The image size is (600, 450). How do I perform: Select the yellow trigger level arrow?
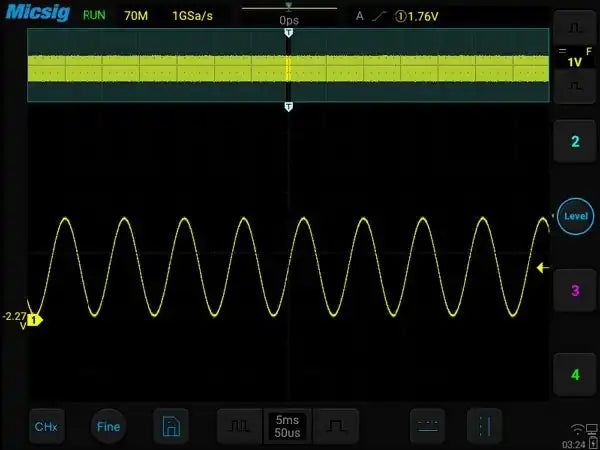pyautogui.click(x=543, y=268)
